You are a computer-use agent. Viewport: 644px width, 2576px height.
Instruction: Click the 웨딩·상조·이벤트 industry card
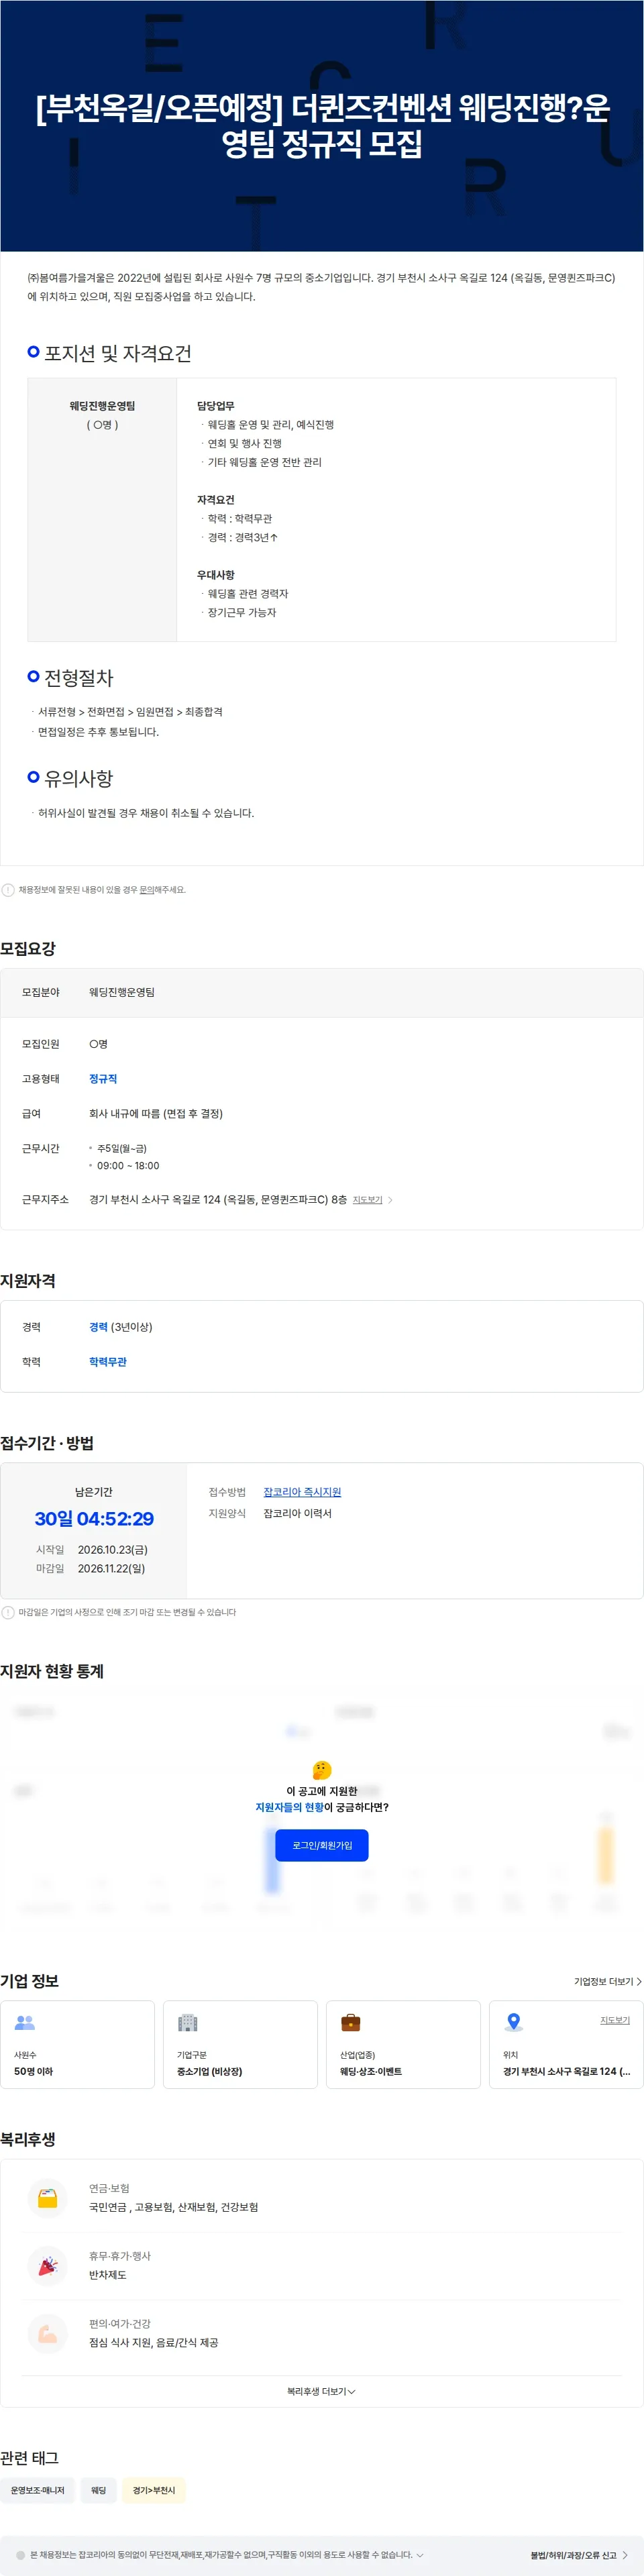[x=403, y=2044]
